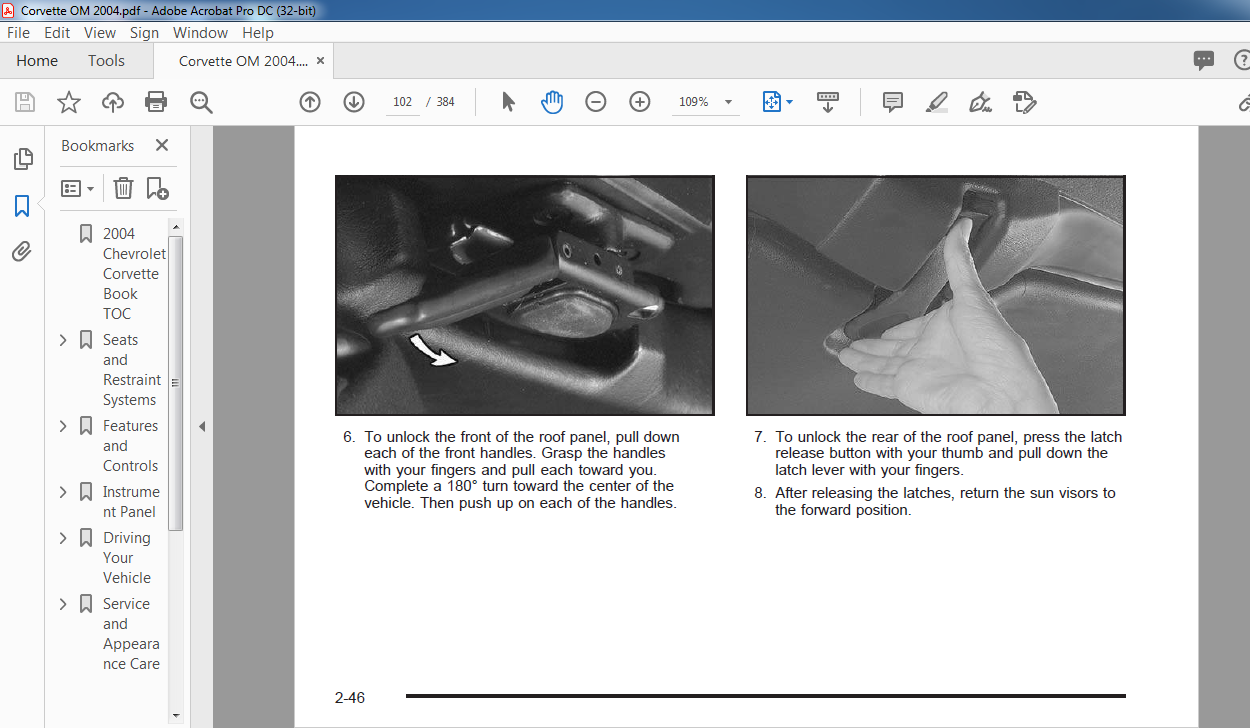Open the fit page options dropdown arrow
Image resolution: width=1250 pixels, height=728 pixels.
789,102
